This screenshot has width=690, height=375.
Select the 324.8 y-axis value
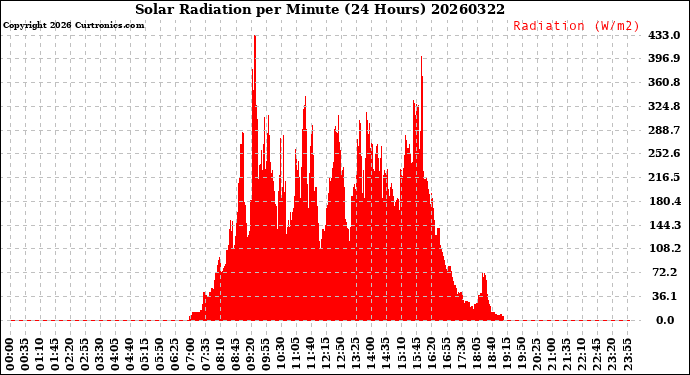(664, 106)
